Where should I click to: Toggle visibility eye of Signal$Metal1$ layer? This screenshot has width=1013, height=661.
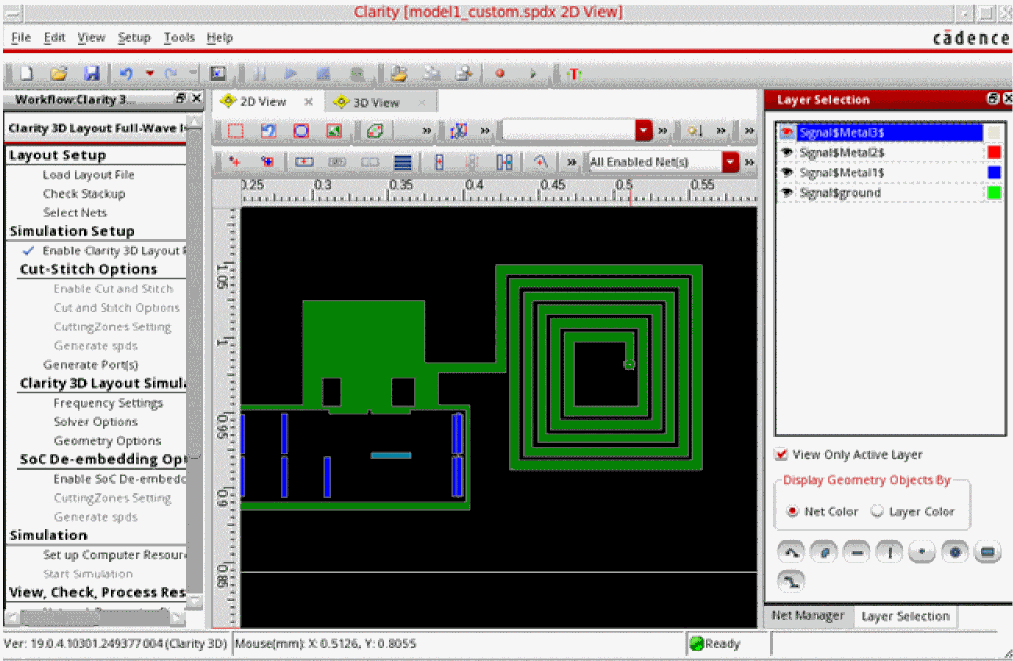[x=787, y=173]
